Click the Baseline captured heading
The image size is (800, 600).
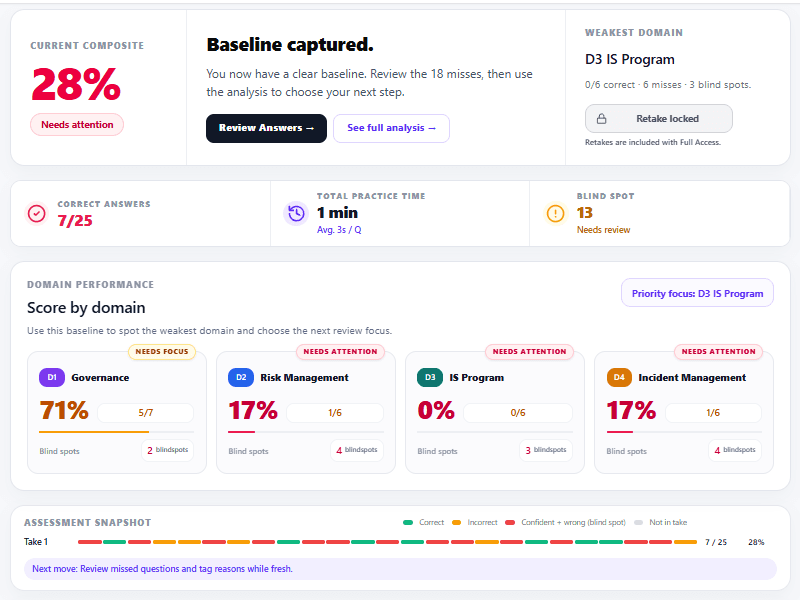pyautogui.click(x=290, y=45)
